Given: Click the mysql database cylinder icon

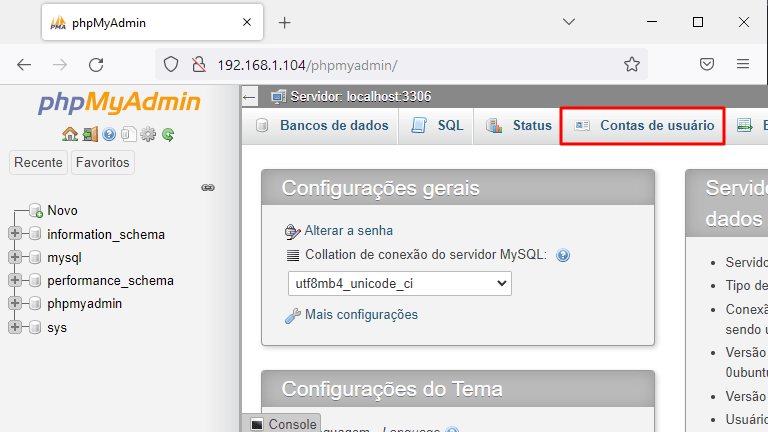Looking at the screenshot, I should pos(35,257).
